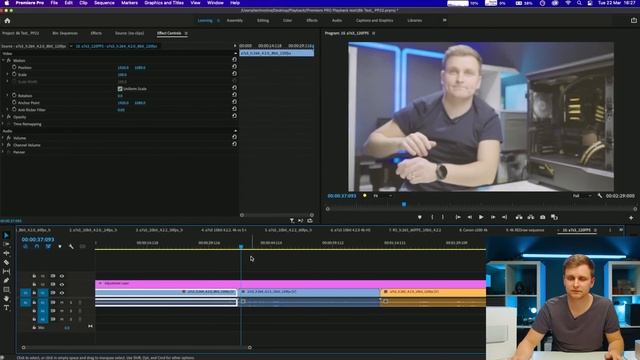This screenshot has width=640, height=360.
Task: Toggle Snap in the timeline
Action: pos(37,247)
